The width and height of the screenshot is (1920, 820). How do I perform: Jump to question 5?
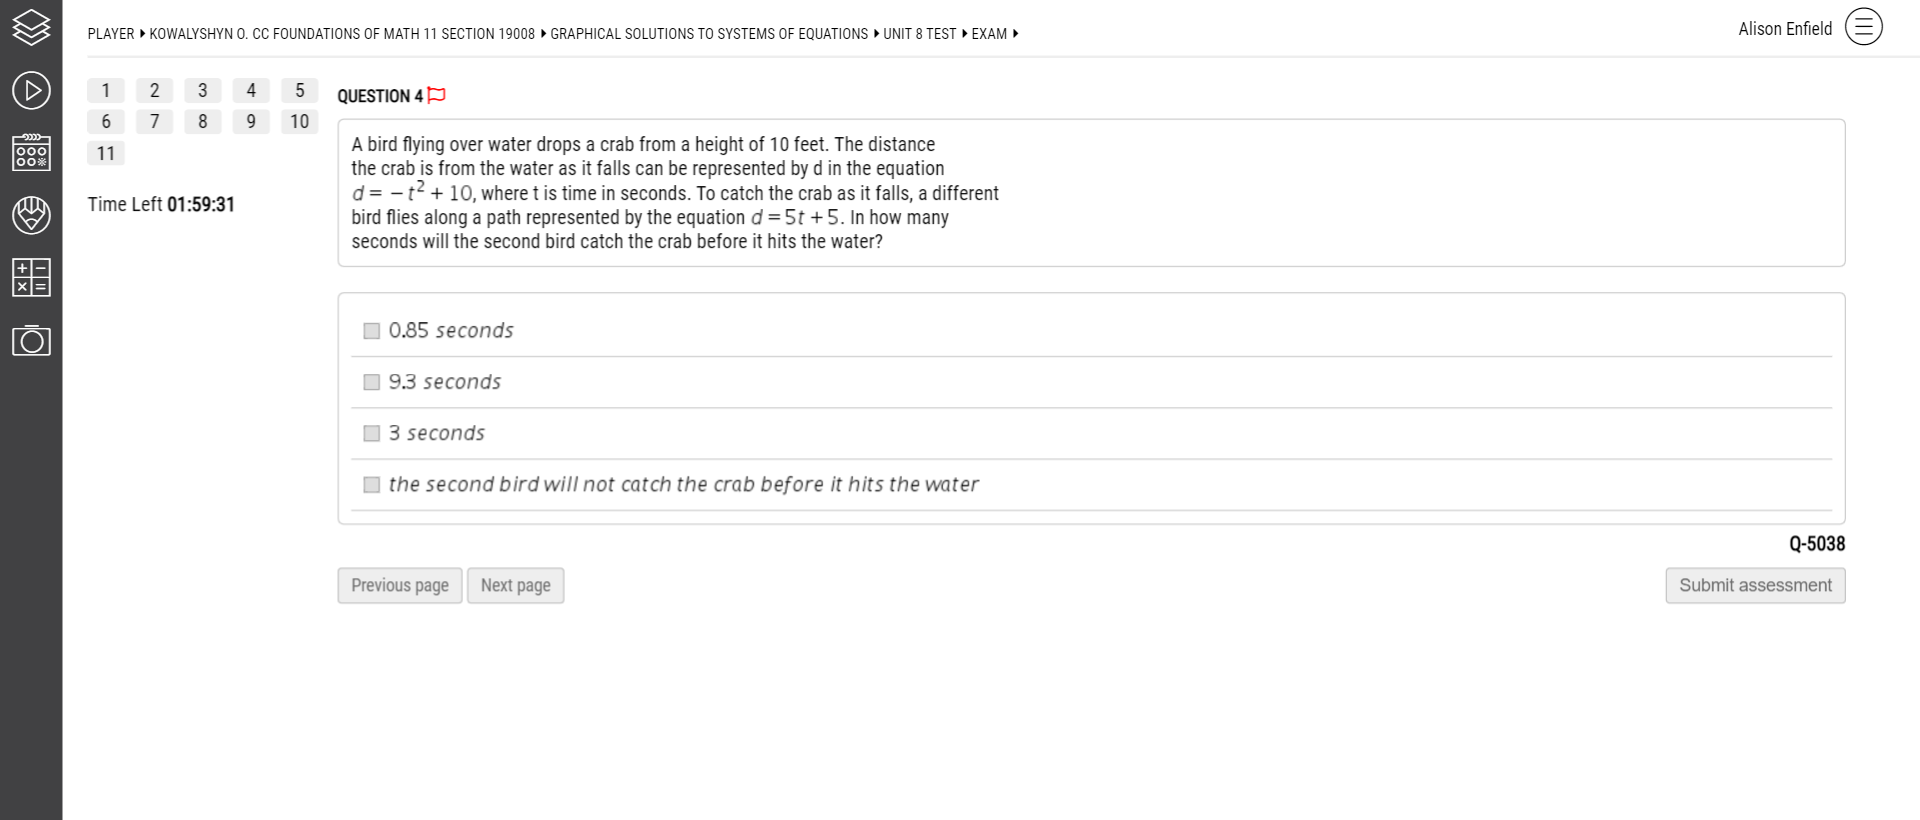299,90
